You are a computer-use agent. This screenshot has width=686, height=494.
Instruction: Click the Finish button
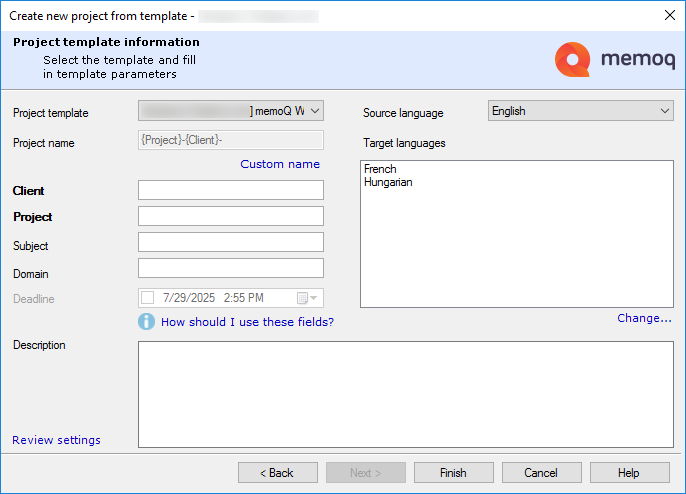(453, 473)
